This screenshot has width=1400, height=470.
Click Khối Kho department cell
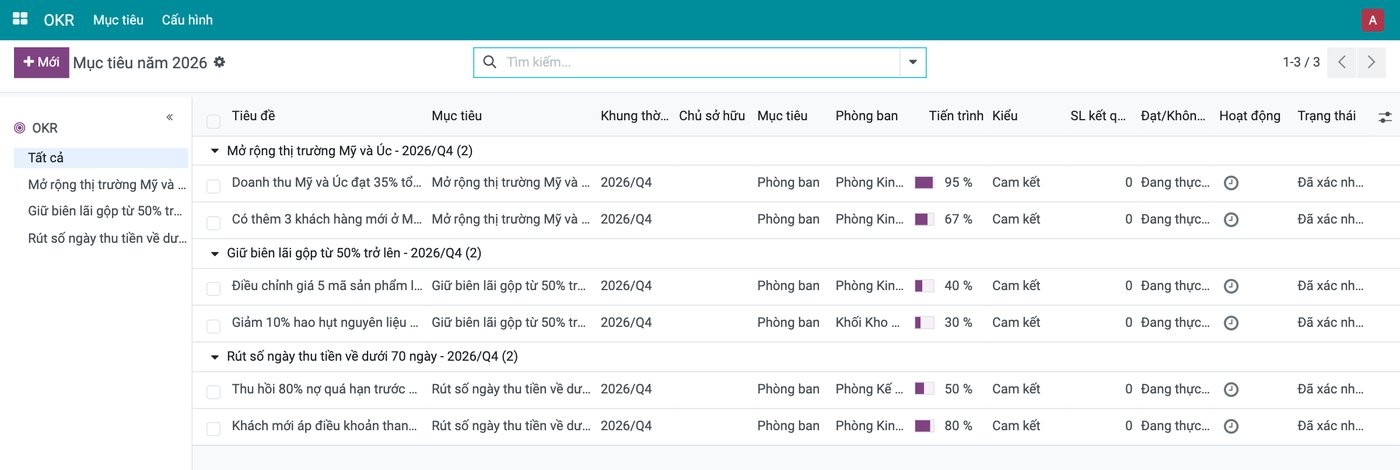tap(870, 322)
